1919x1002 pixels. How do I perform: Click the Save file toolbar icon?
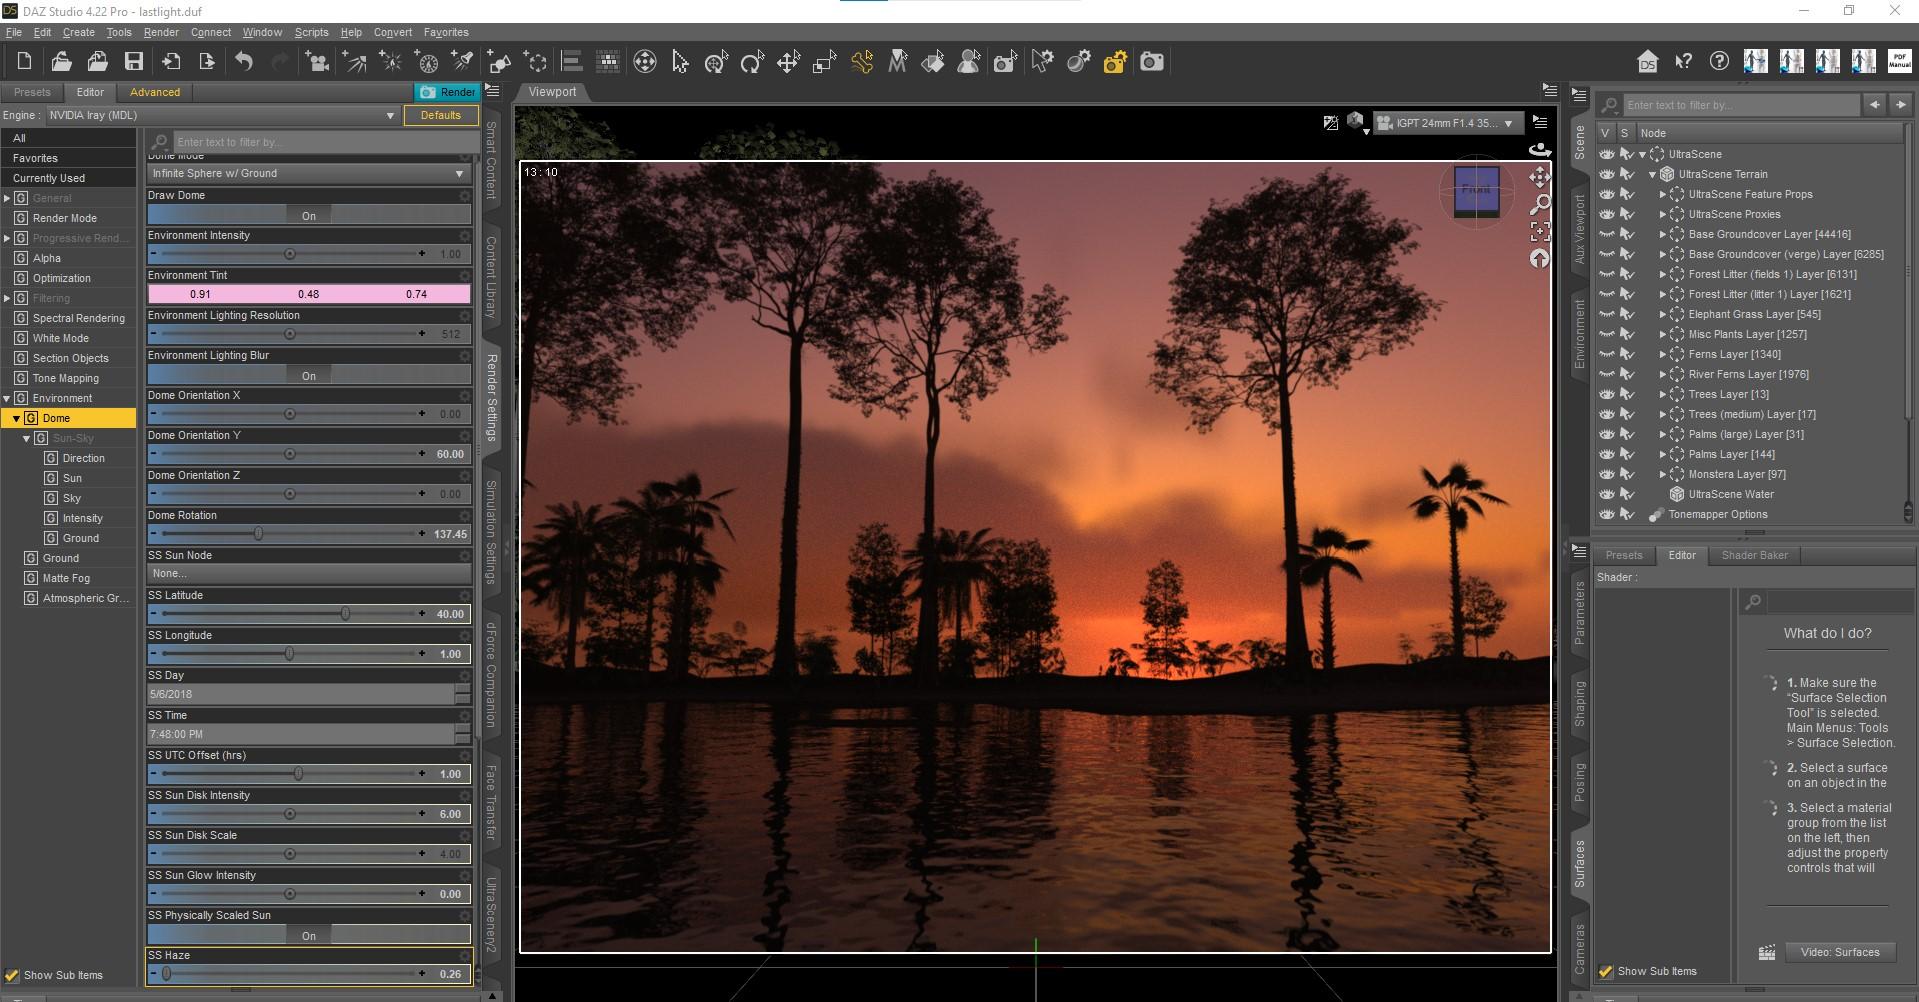[x=133, y=62]
